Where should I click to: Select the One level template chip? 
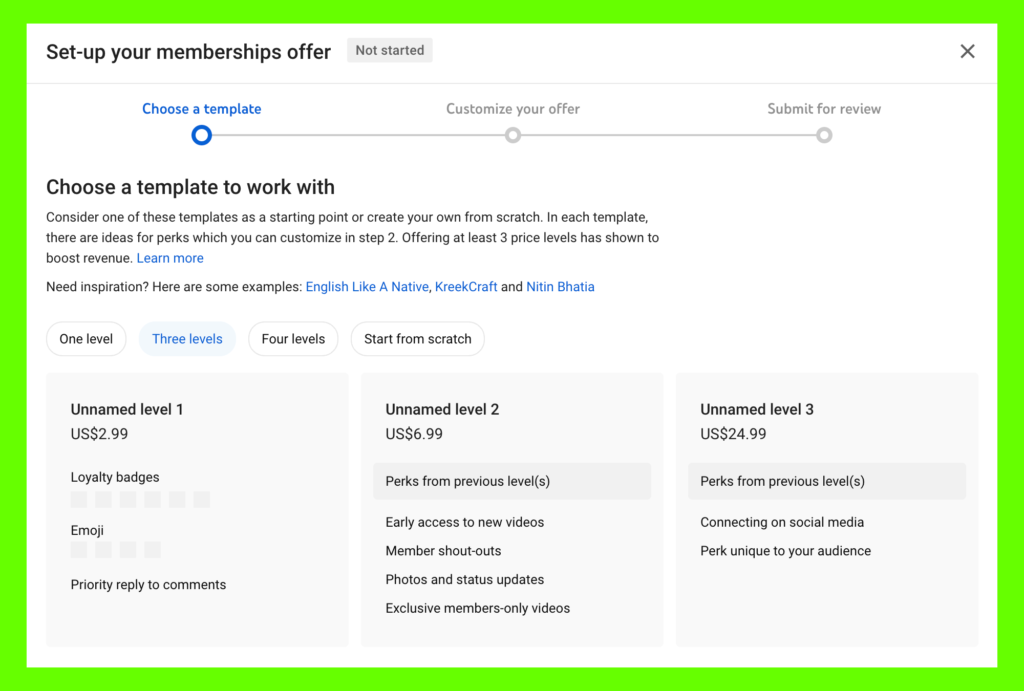[x=86, y=339]
